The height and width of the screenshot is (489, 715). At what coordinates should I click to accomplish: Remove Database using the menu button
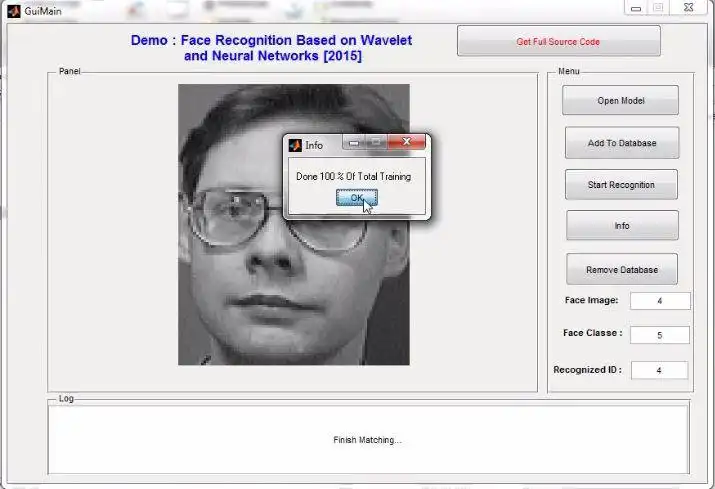pyautogui.click(x=622, y=270)
